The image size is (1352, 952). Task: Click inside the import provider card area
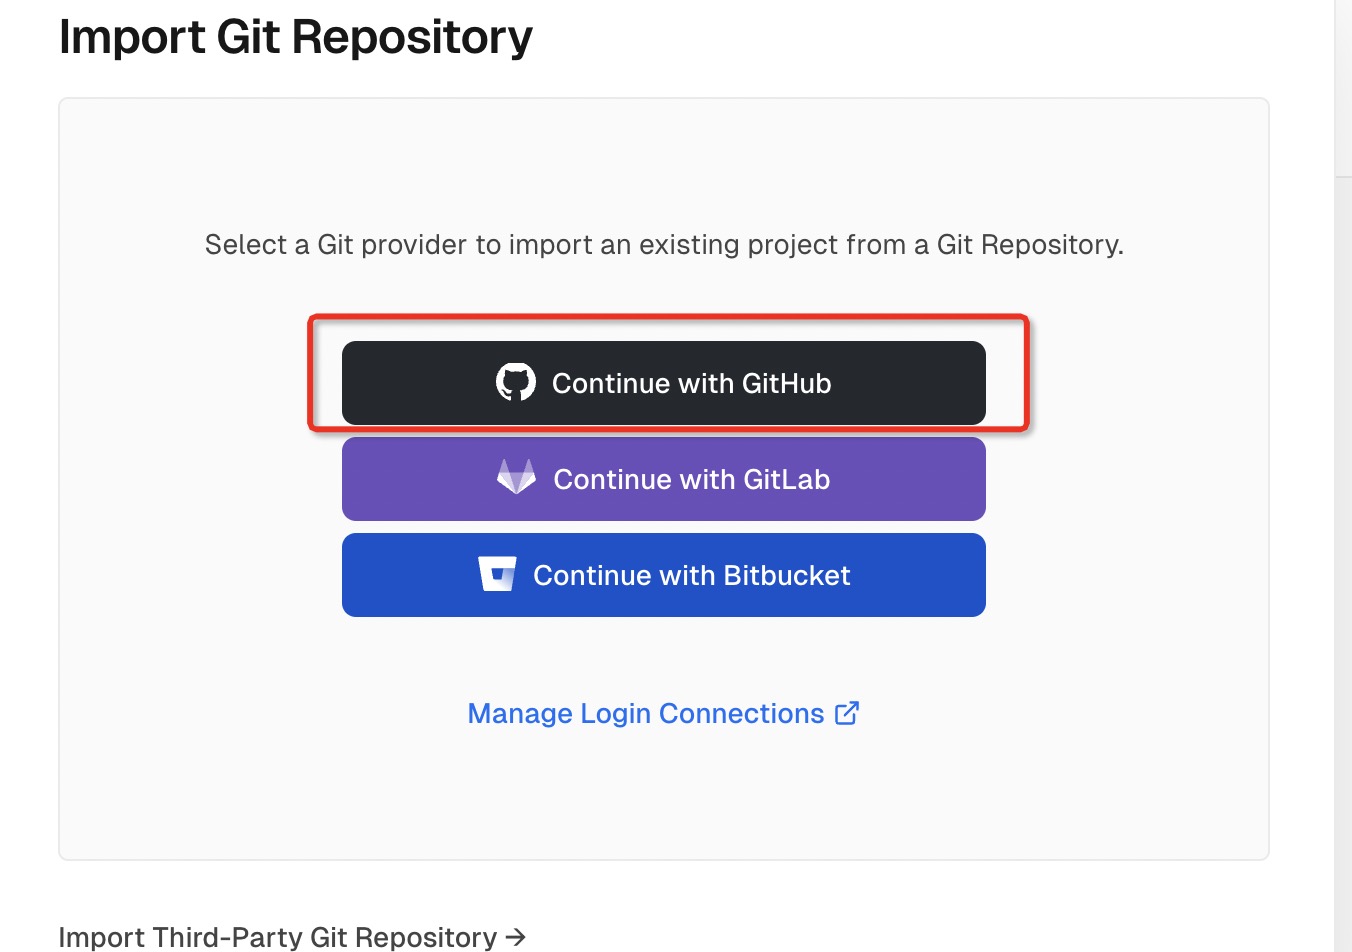(x=663, y=800)
